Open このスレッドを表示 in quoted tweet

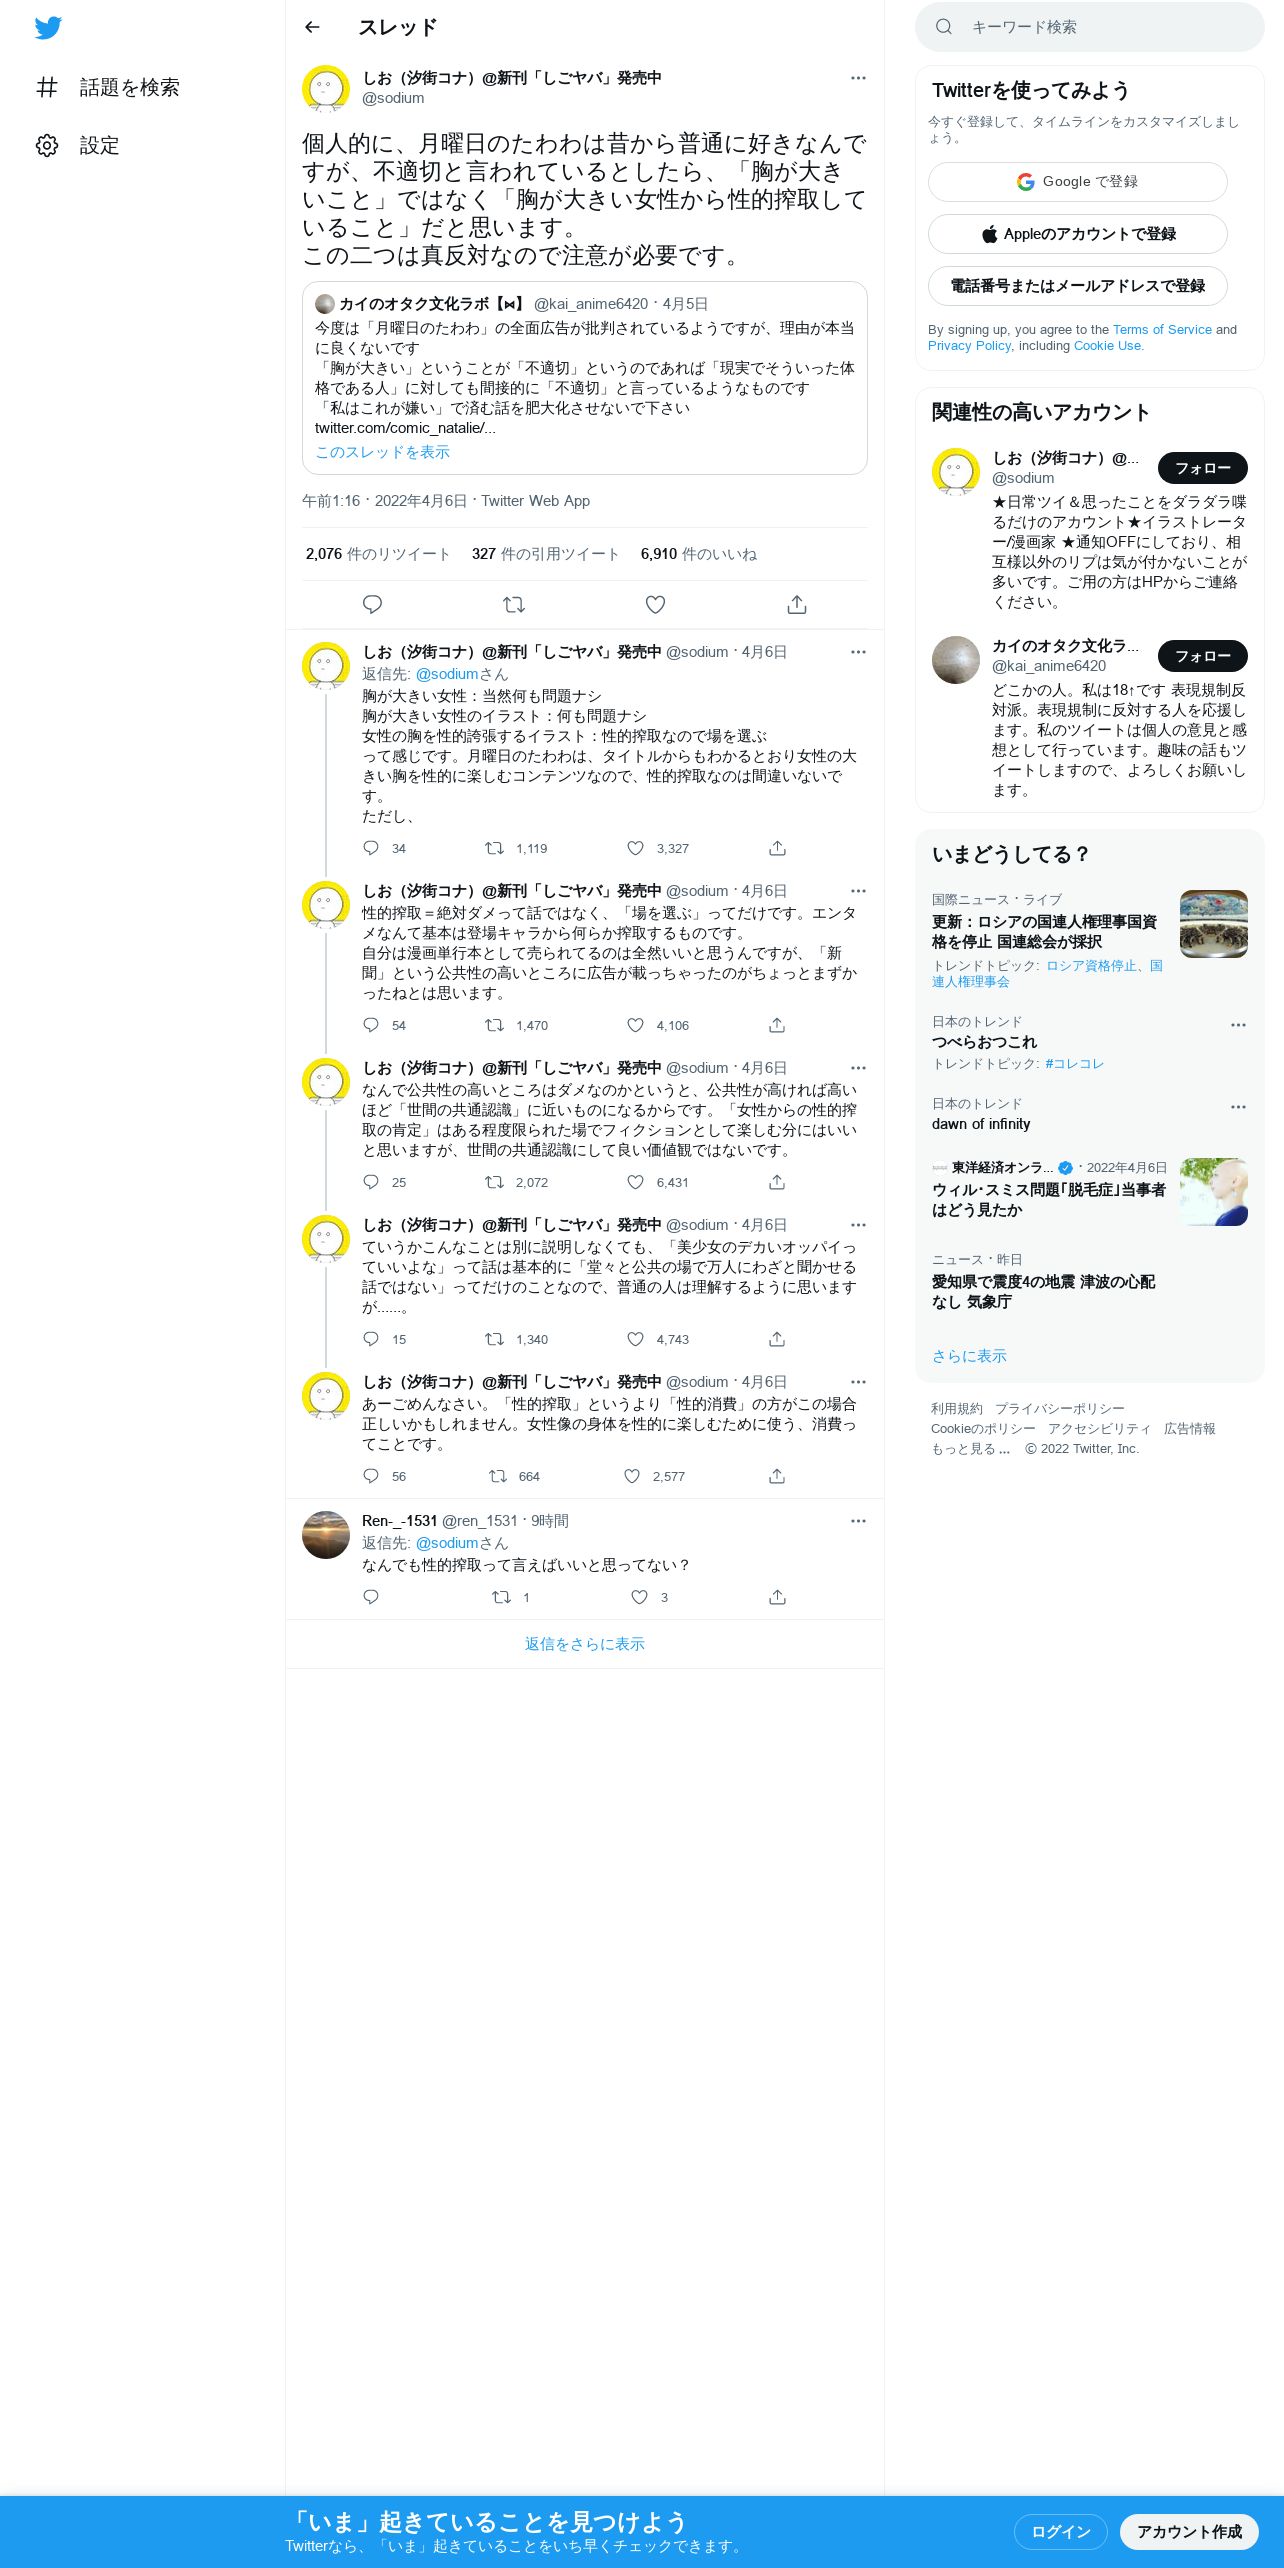pyautogui.click(x=382, y=452)
